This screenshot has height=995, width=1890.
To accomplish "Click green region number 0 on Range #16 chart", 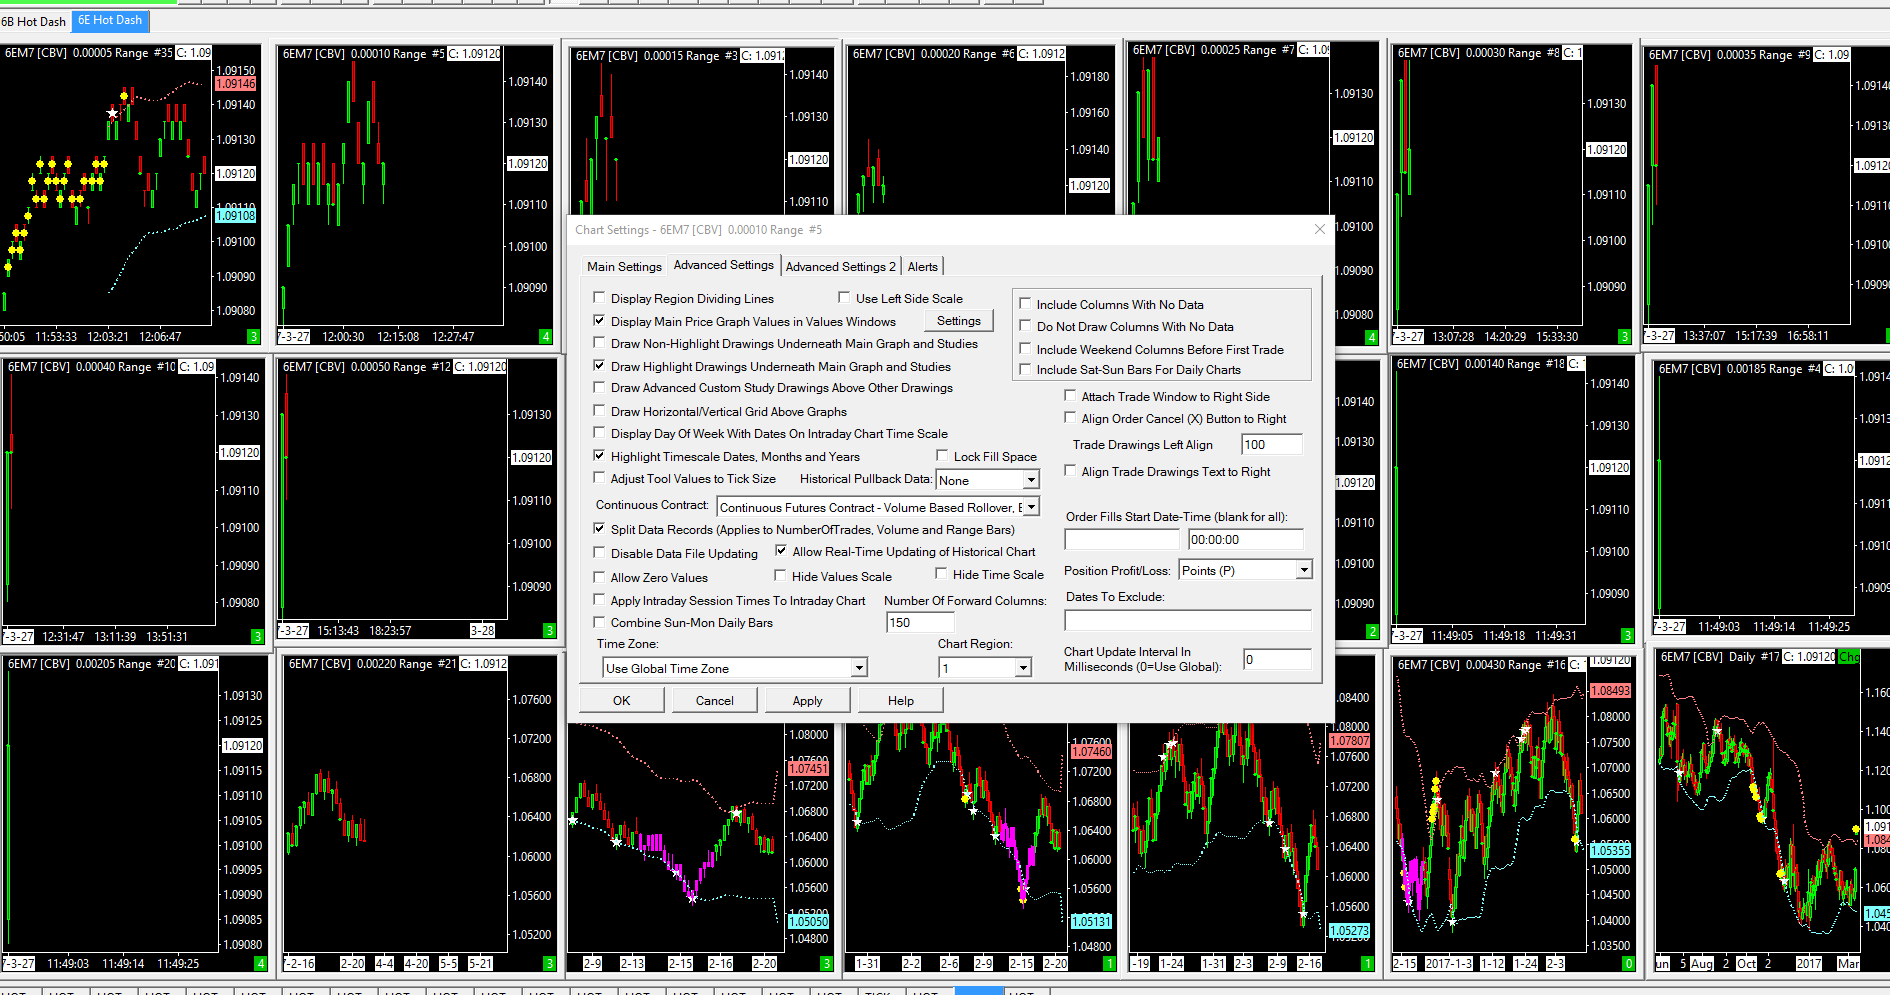I will pos(1628,964).
